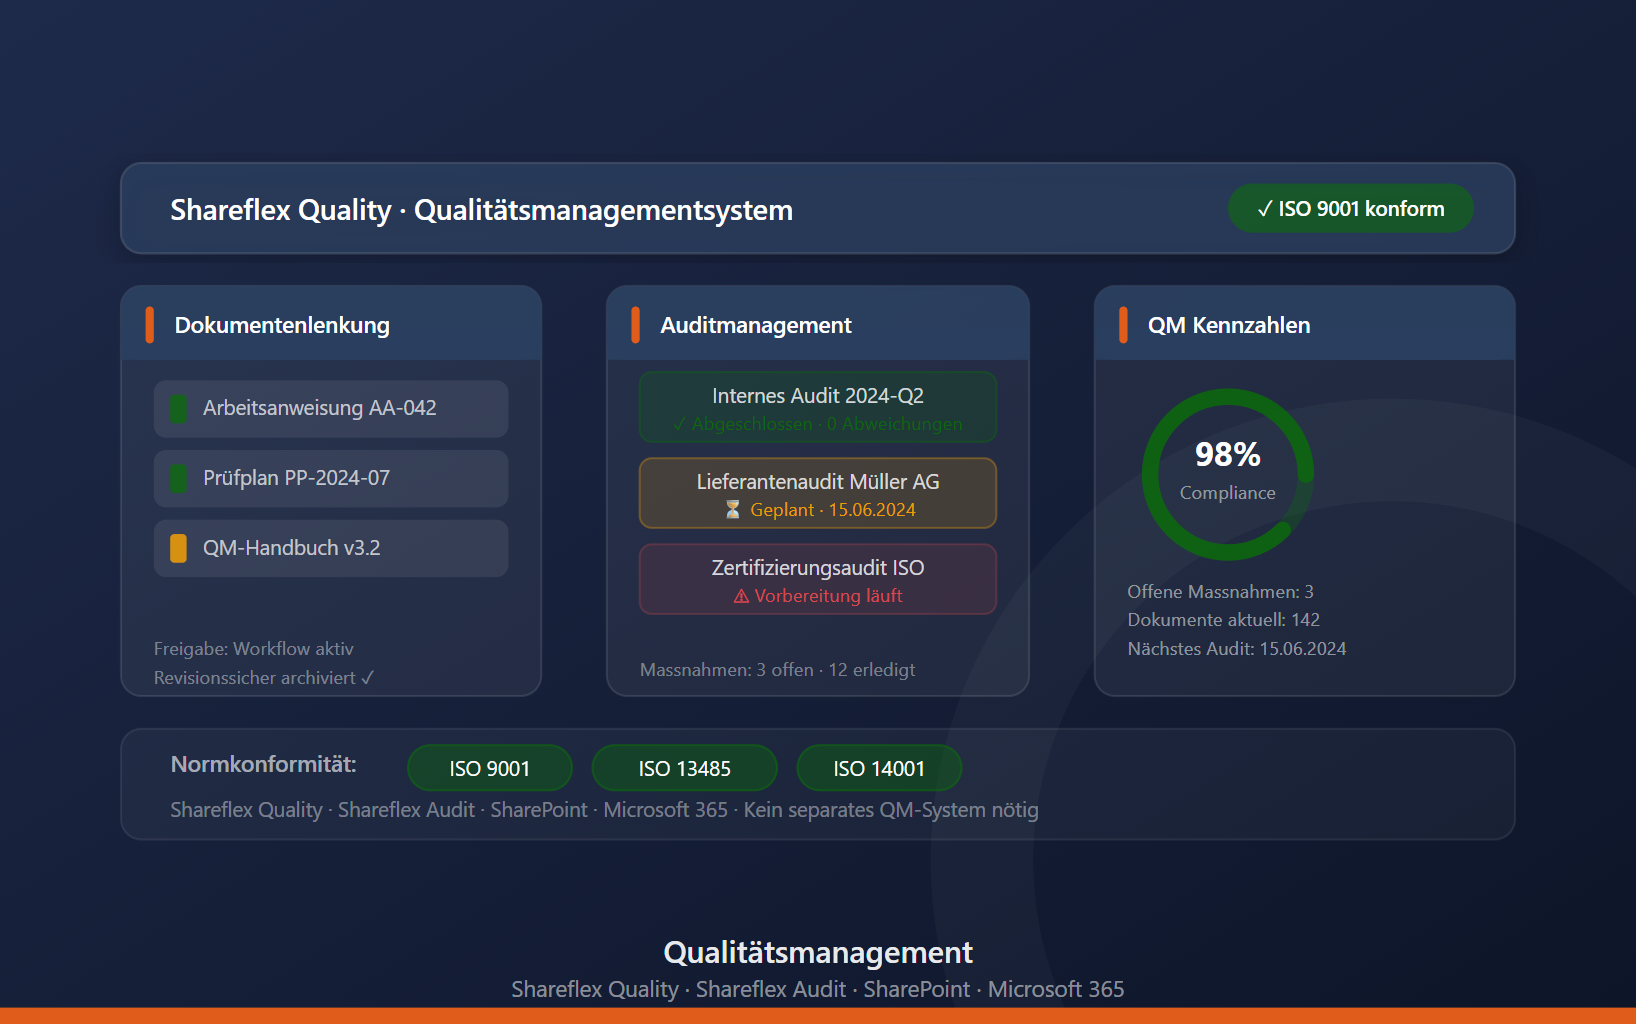Click the 'Normkonformität:' label
Viewport: 1636px width, 1025px height.
click(x=264, y=765)
